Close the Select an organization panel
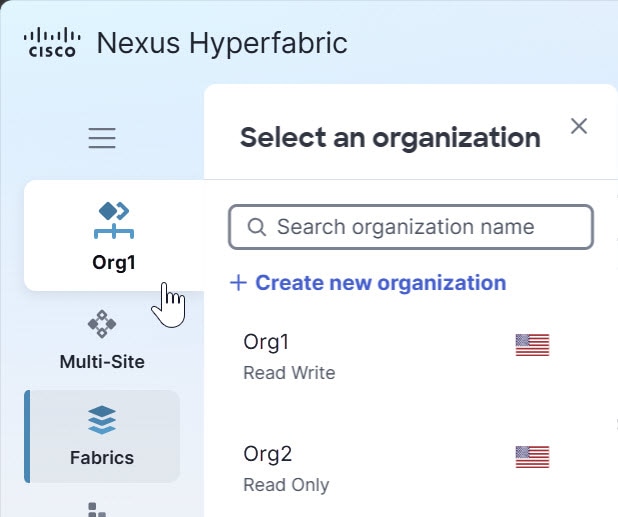The image size is (618, 517). (579, 126)
